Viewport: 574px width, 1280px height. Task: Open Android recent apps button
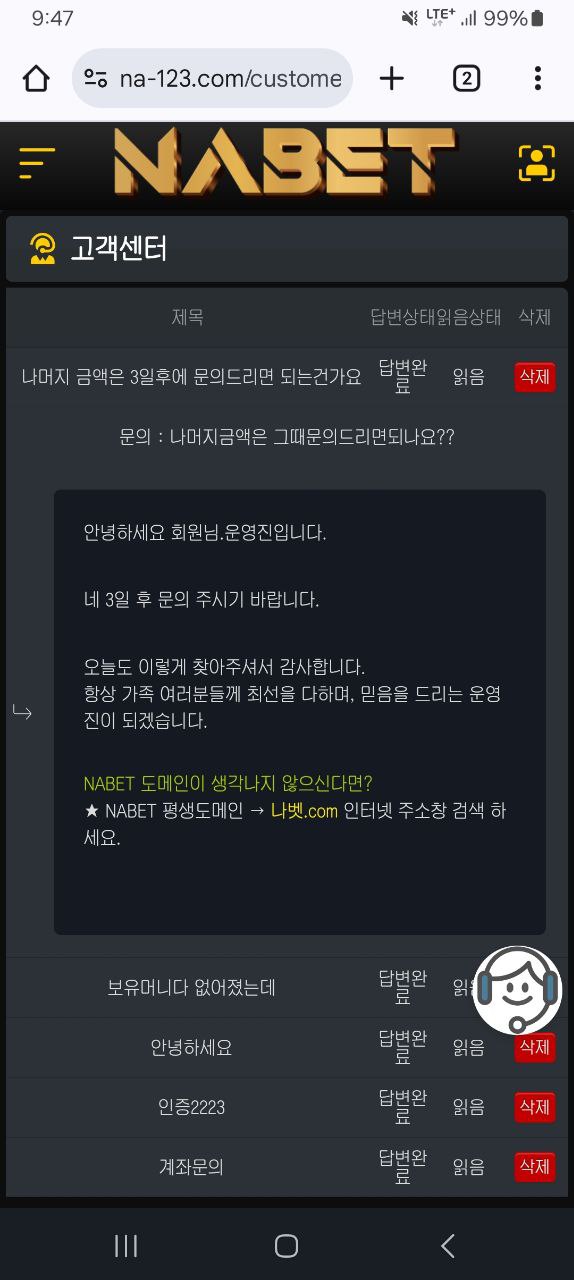(x=126, y=1245)
